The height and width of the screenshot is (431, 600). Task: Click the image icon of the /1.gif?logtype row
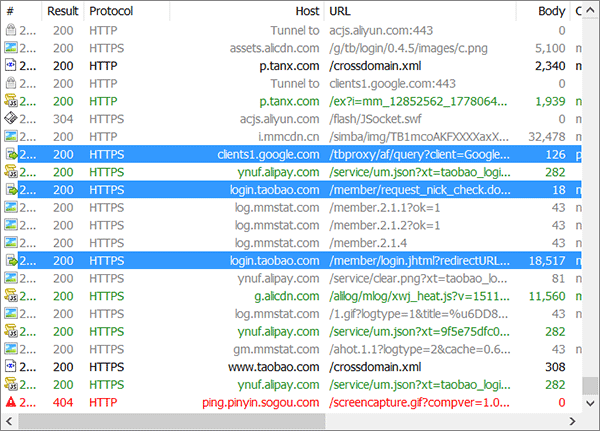tap(11, 313)
